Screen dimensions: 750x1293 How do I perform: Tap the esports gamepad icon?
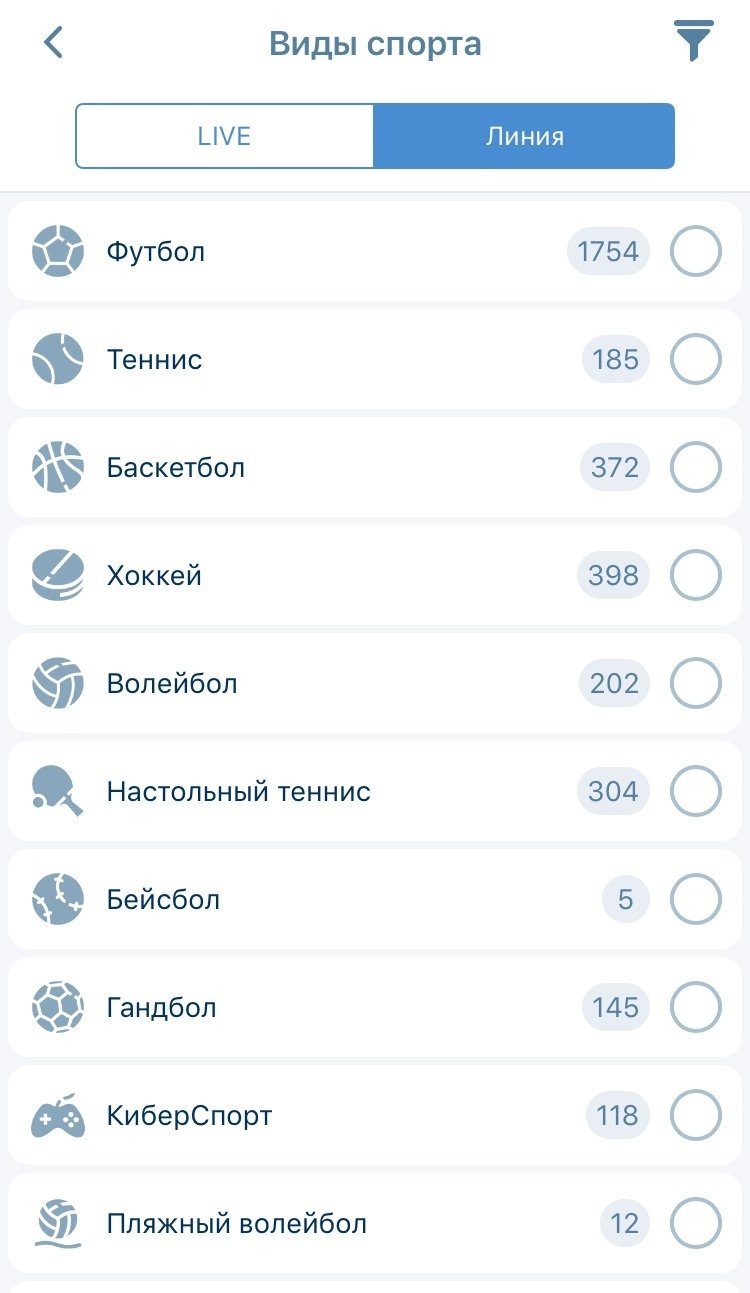pos(57,1115)
